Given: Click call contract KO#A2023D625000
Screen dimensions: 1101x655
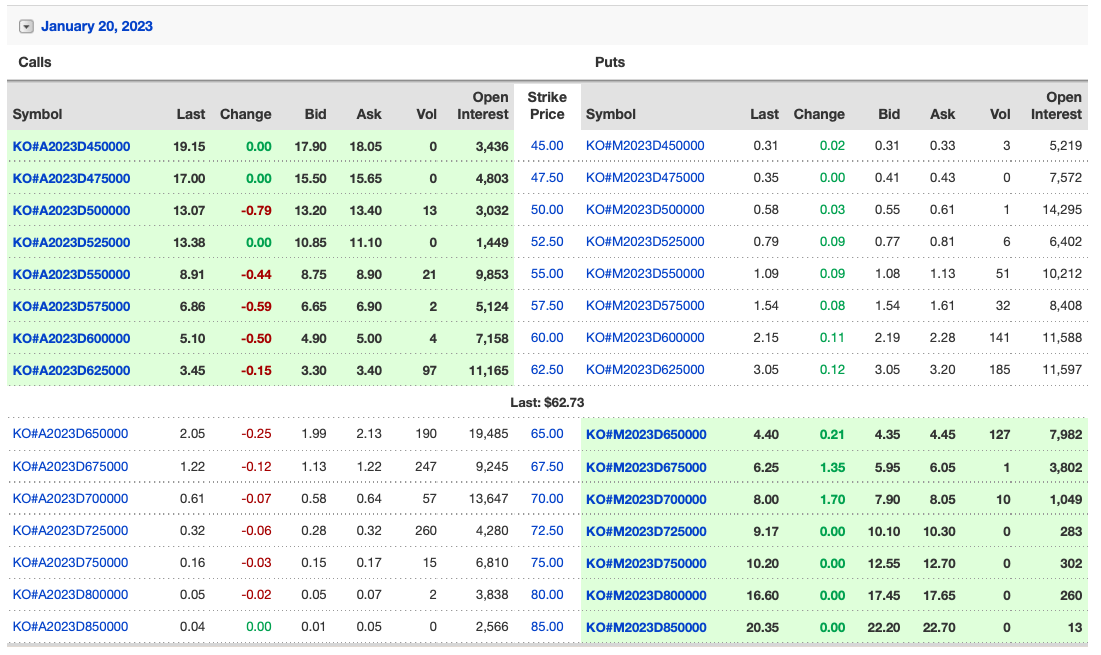Looking at the screenshot, I should (71, 371).
